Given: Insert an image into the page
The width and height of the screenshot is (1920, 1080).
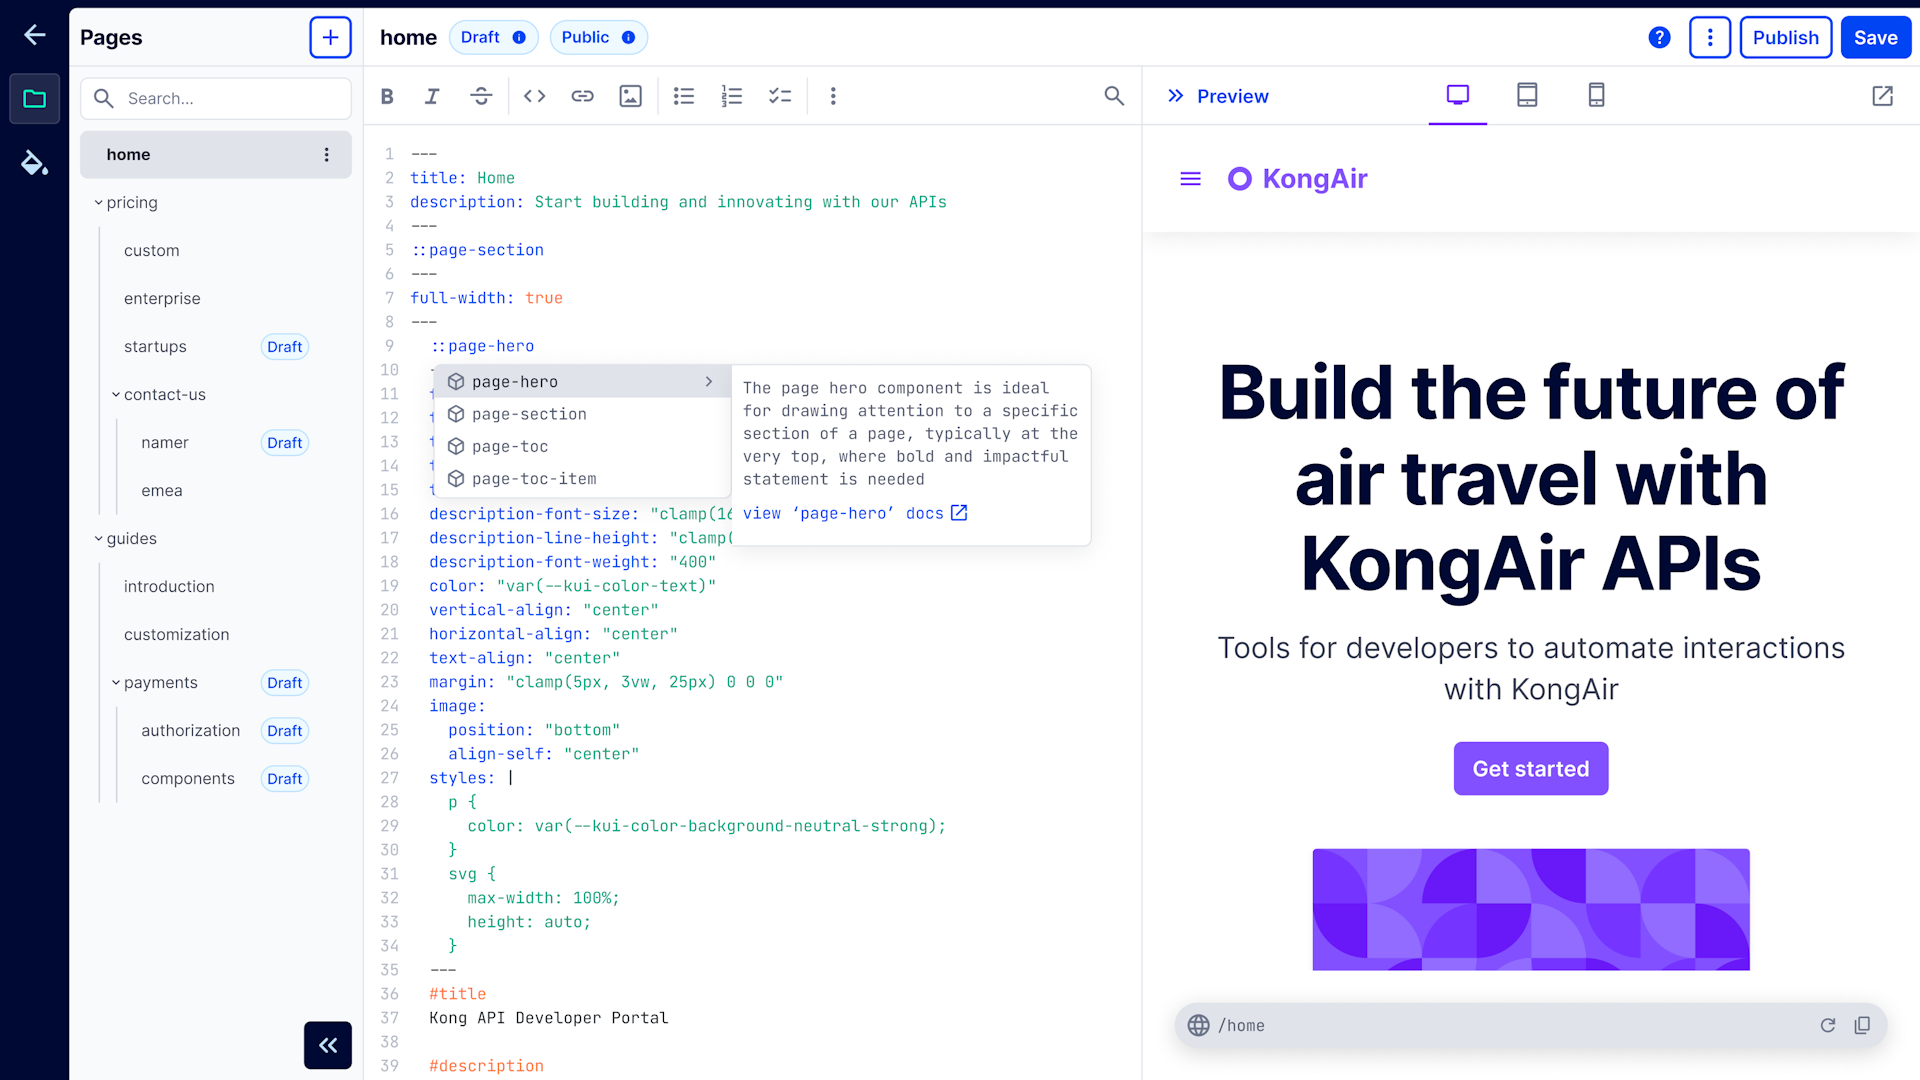Looking at the screenshot, I should (x=630, y=96).
